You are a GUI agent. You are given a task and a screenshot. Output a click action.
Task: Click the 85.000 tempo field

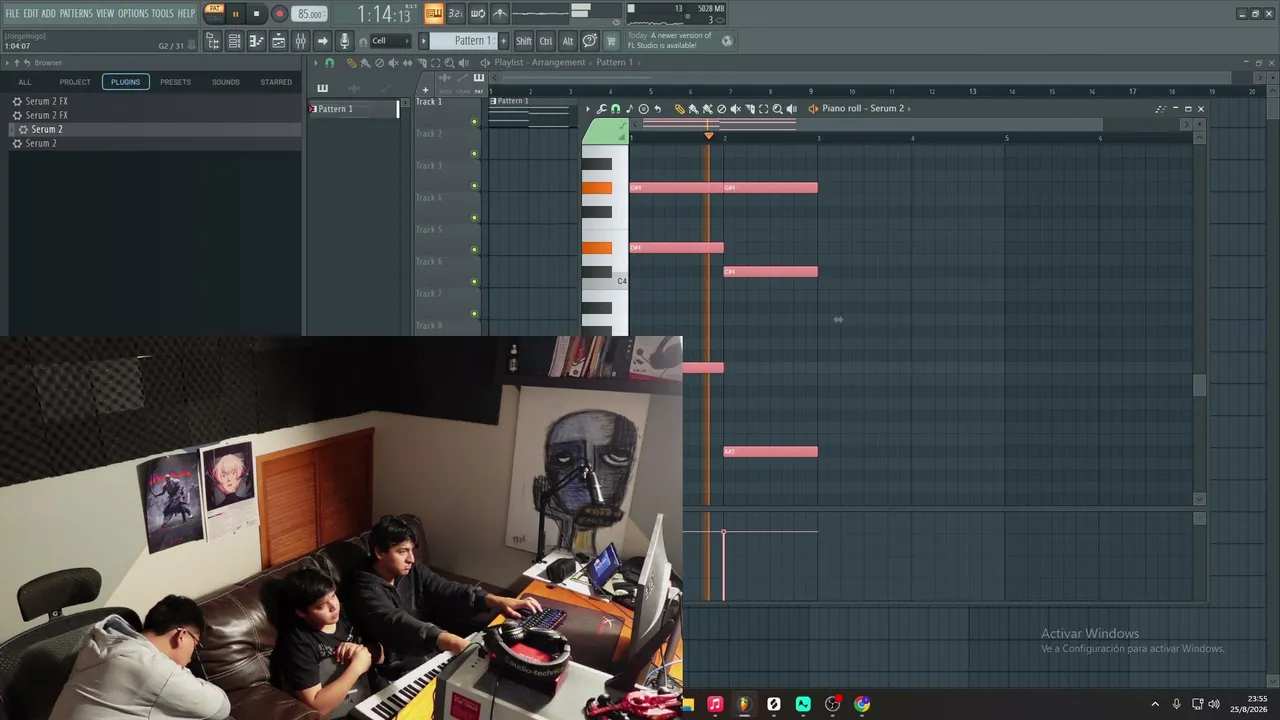[311, 14]
